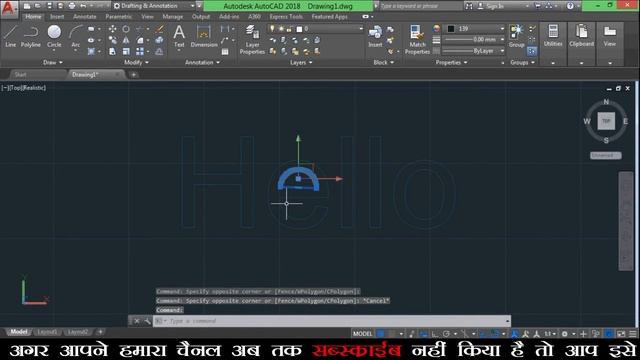Image resolution: width=640 pixels, height=360 pixels.
Task: Expand the Annotation panel
Action: (x=202, y=62)
